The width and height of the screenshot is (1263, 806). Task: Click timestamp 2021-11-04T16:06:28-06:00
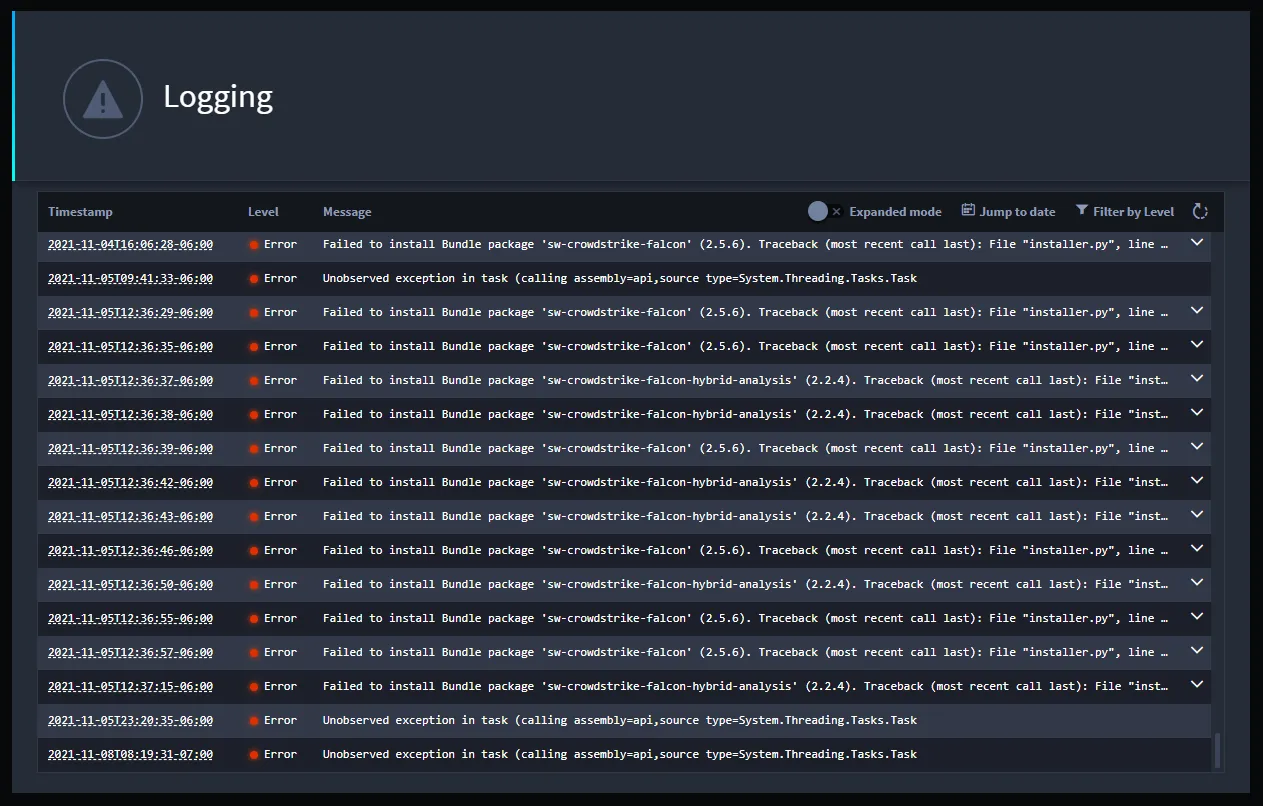tap(130, 244)
